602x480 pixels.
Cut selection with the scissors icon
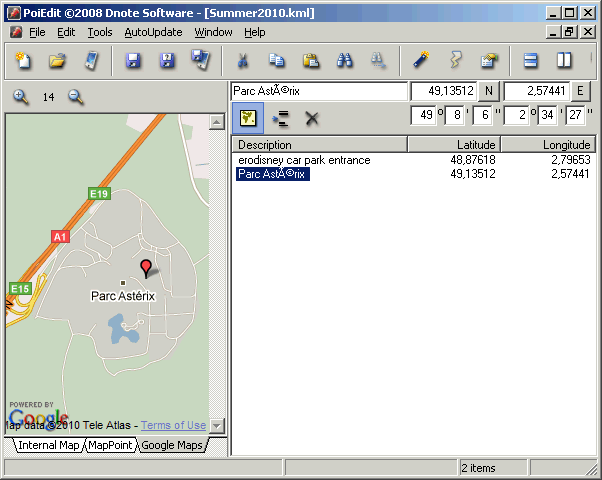click(243, 61)
